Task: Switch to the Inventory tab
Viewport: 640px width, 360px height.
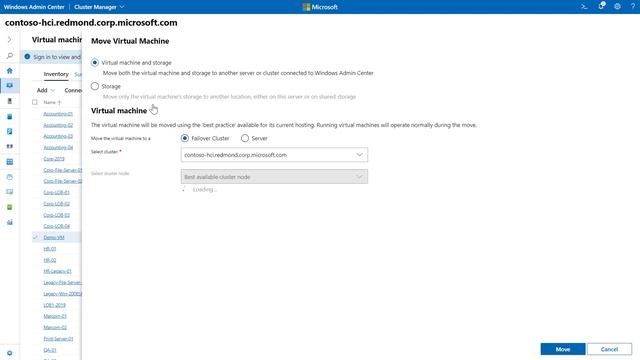Action: 56,74
